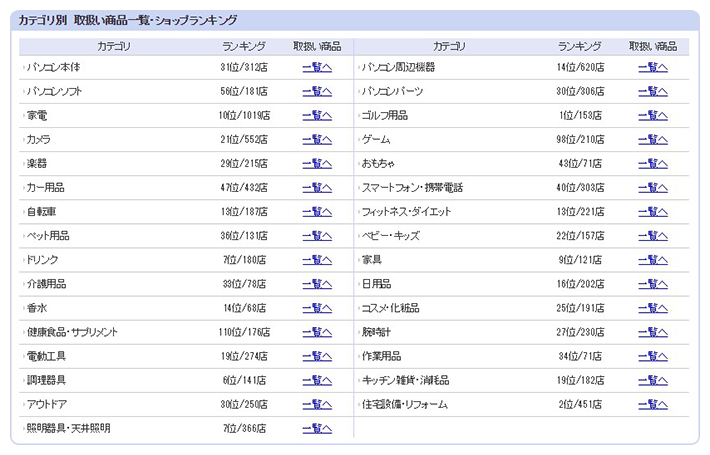Click ranking value 1位/153店

pyautogui.click(x=580, y=115)
